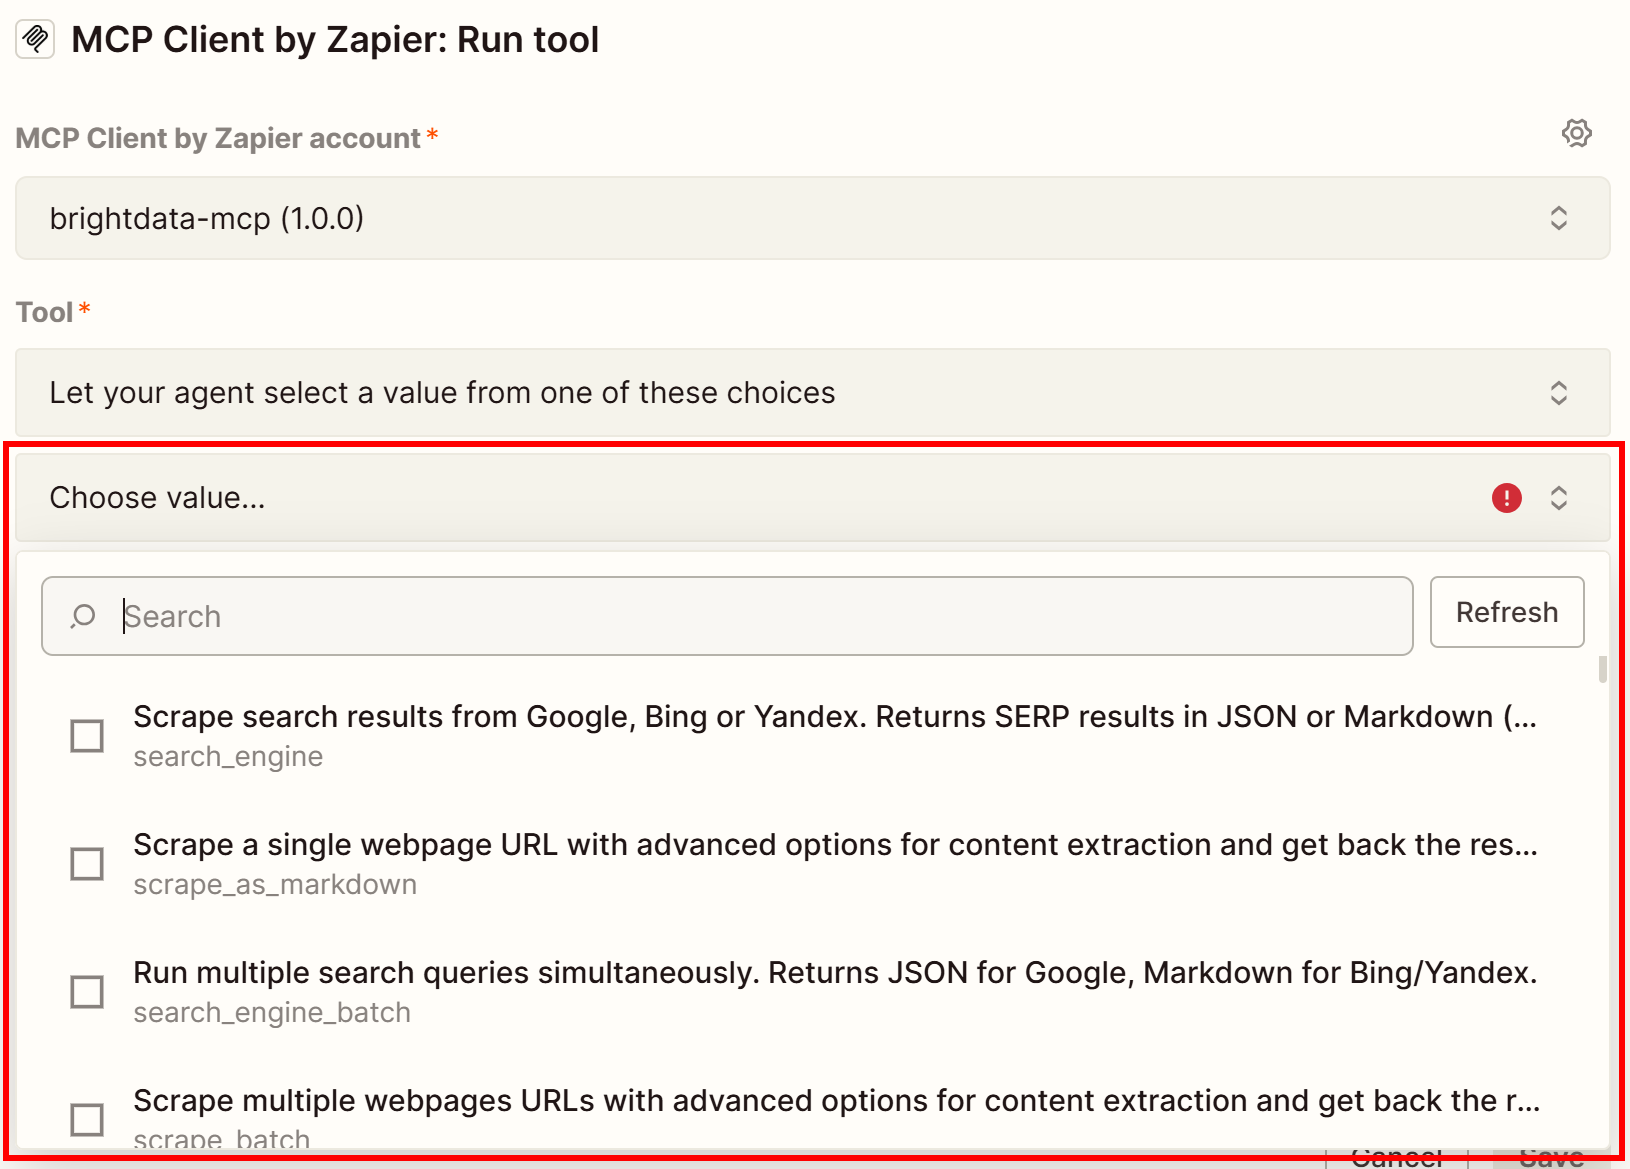The width and height of the screenshot is (1630, 1169).
Task: Check the scrape_batch checkbox
Action: 87,1119
